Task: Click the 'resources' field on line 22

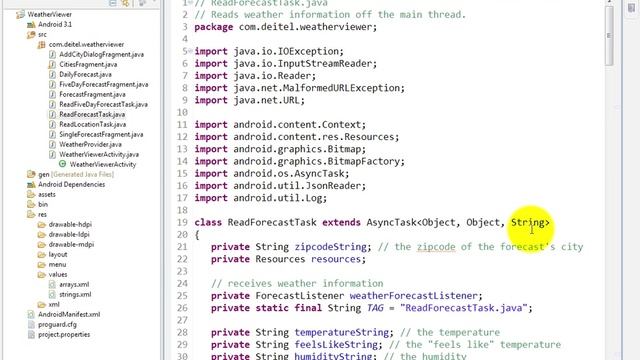Action: click(336, 259)
